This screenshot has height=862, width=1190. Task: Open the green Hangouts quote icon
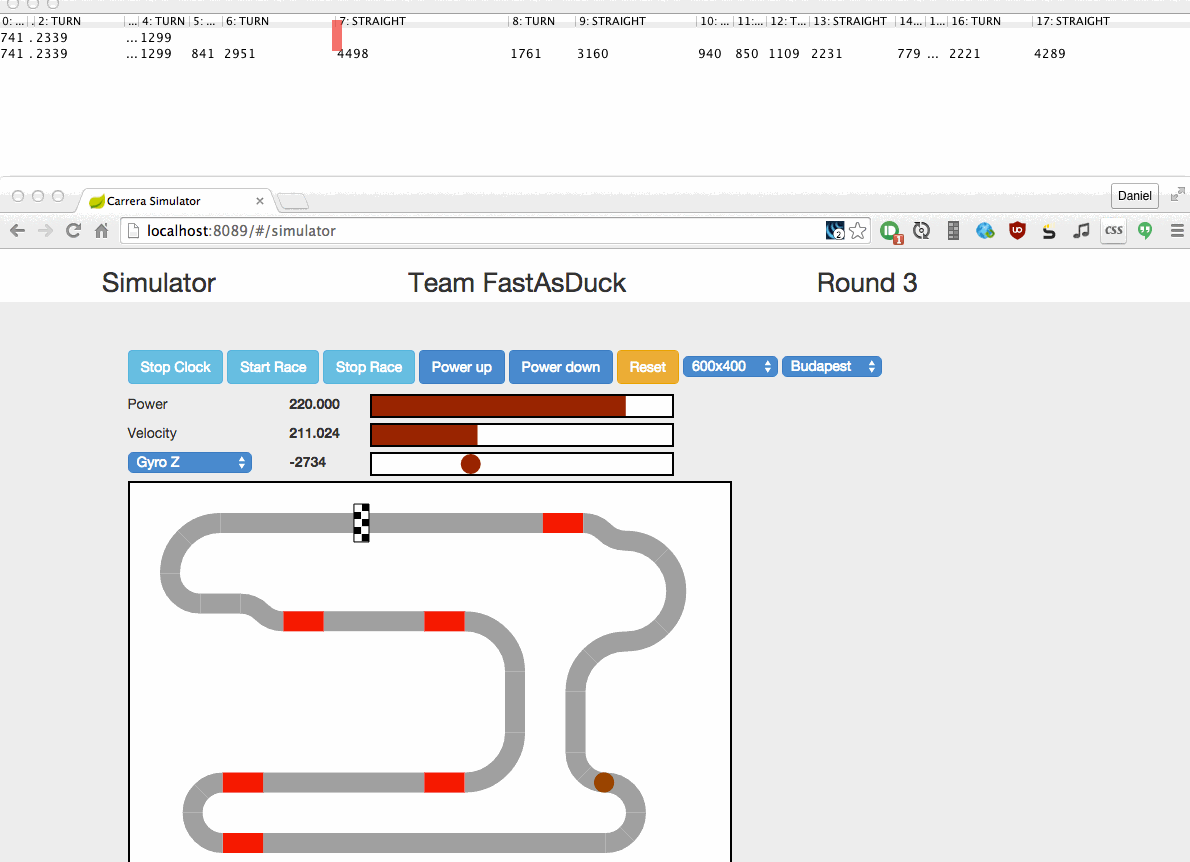pyautogui.click(x=1145, y=231)
